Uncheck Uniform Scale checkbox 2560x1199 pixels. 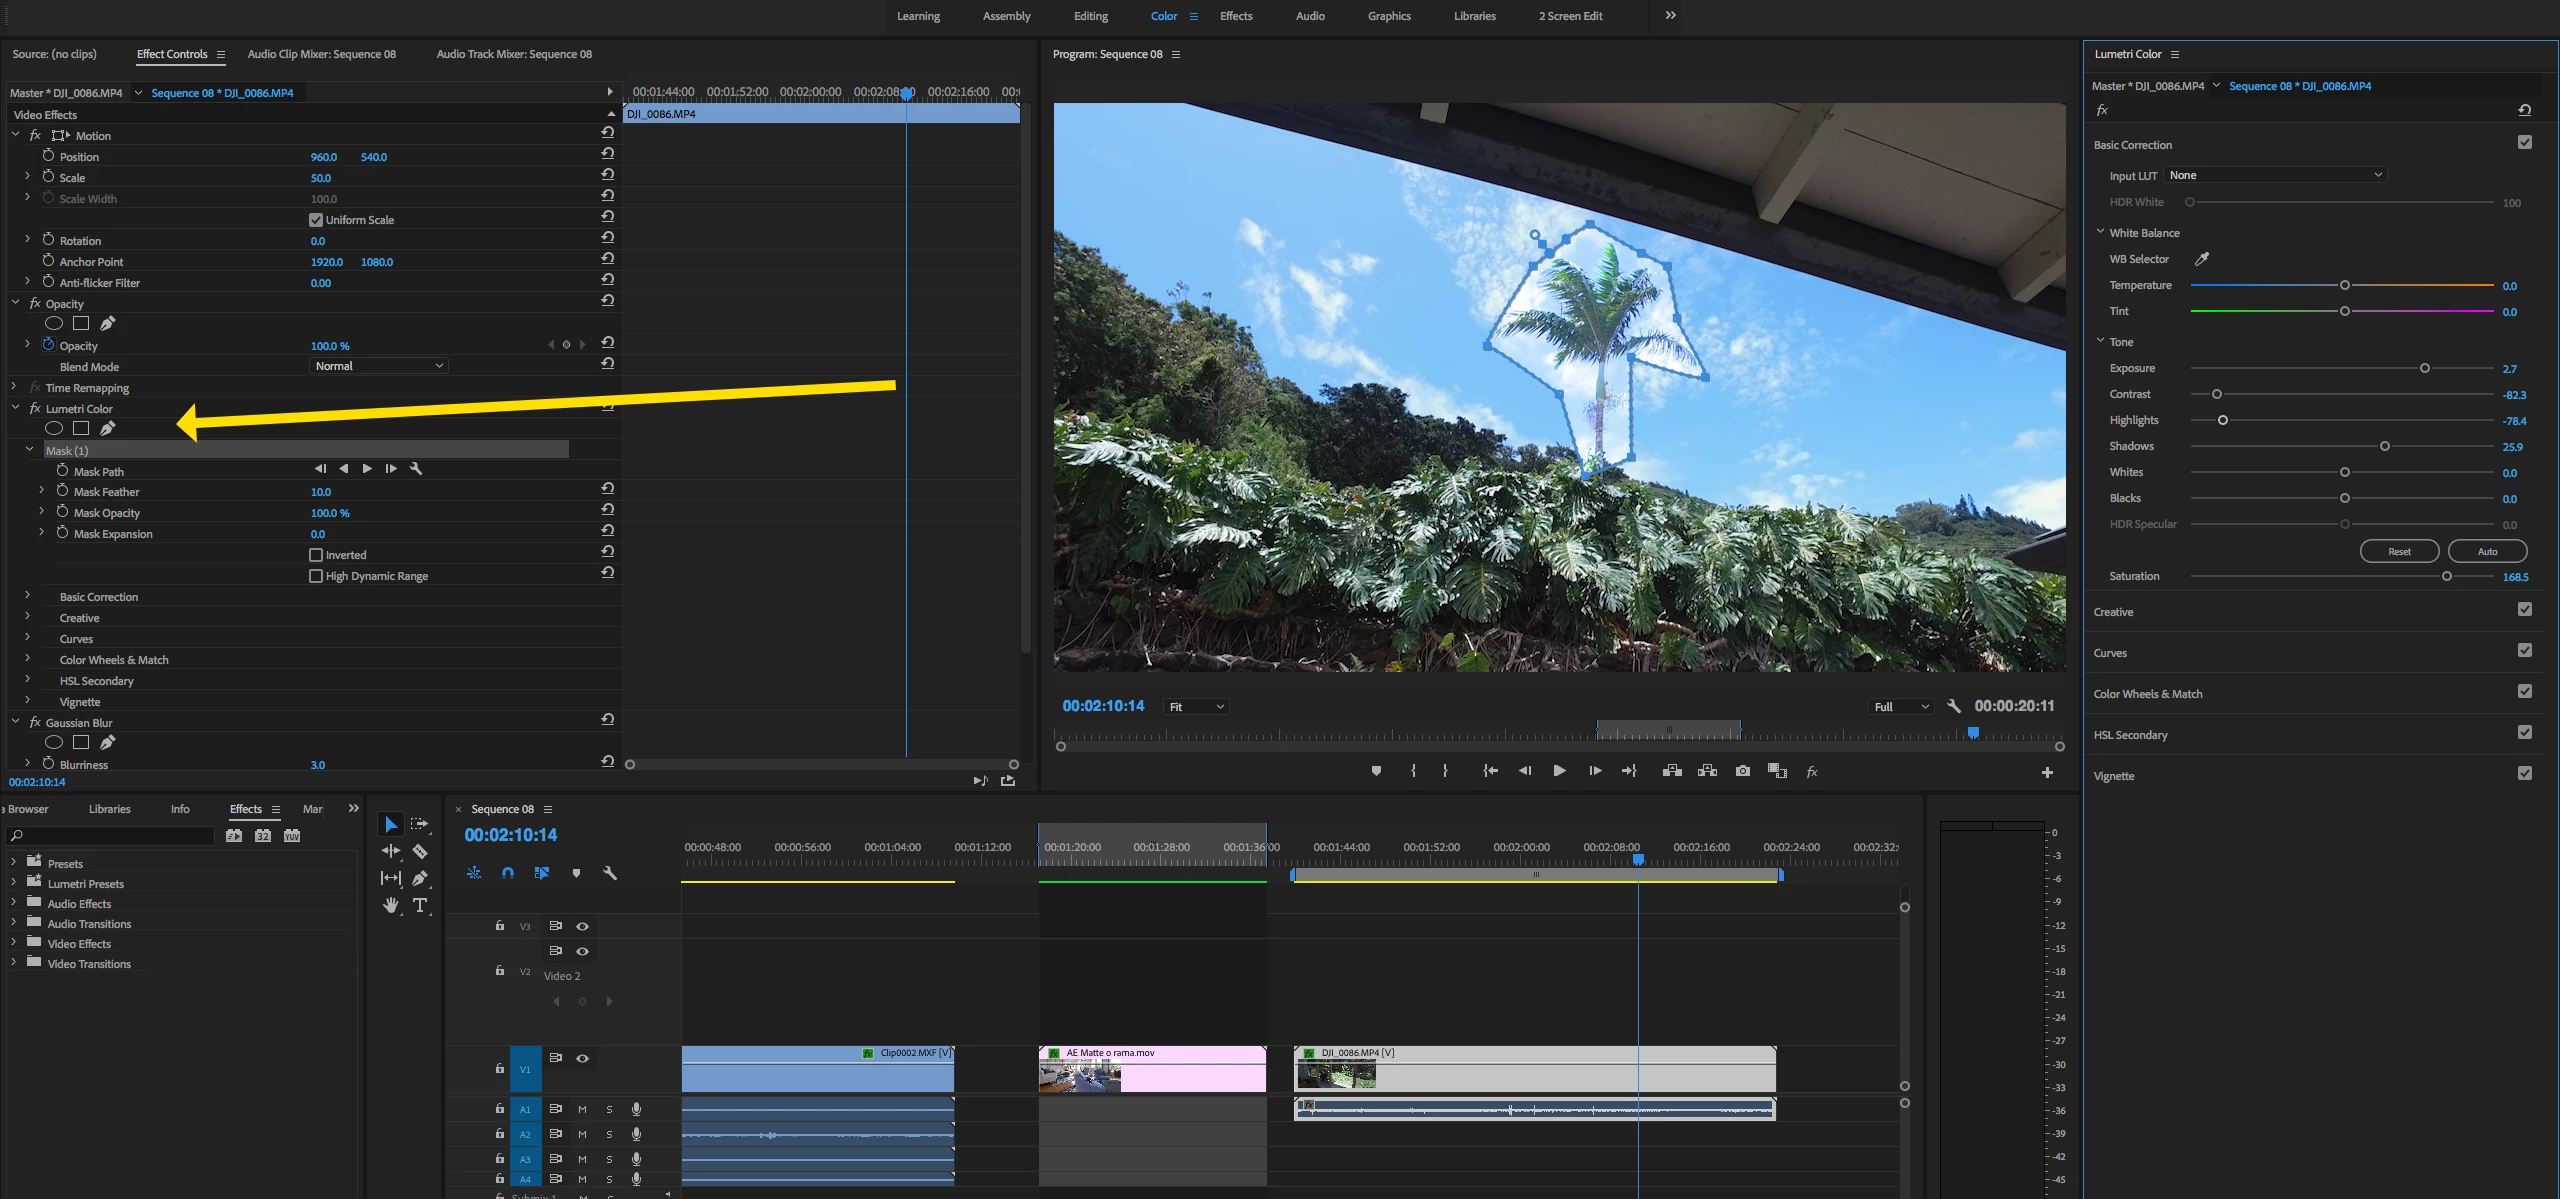pos(316,220)
